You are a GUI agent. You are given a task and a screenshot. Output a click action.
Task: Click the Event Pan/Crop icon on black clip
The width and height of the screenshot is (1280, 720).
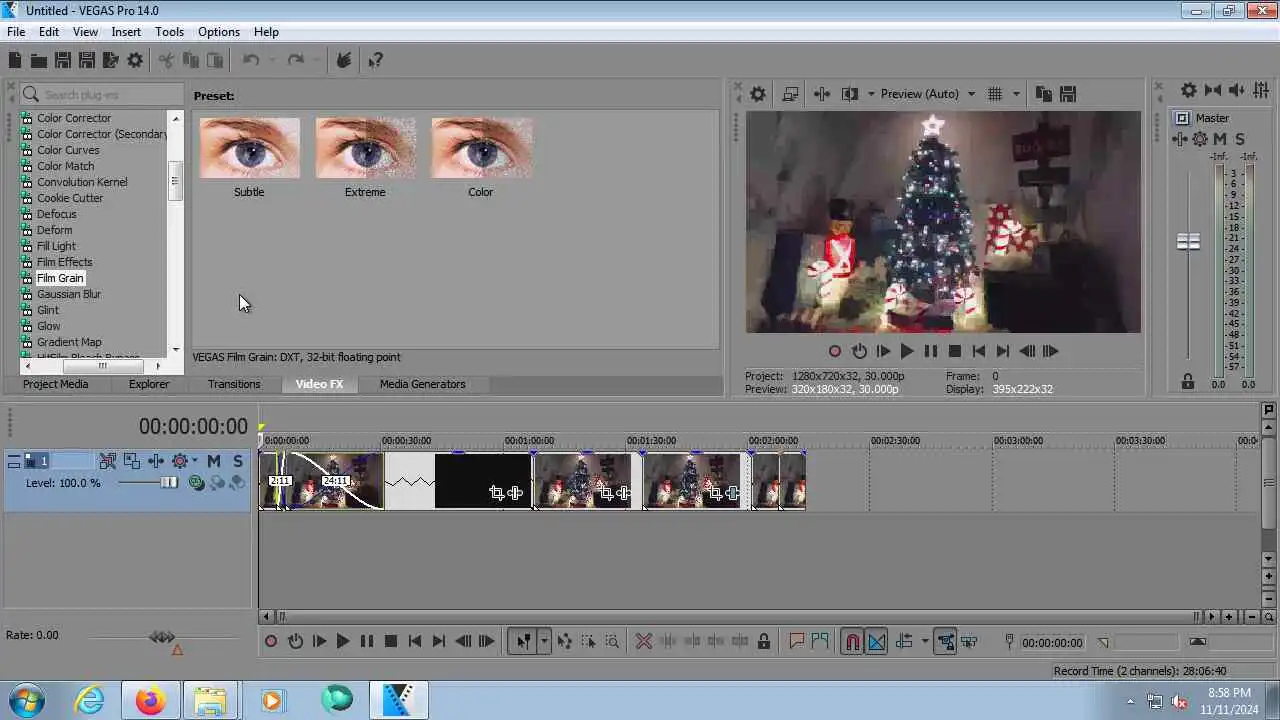pos(497,493)
